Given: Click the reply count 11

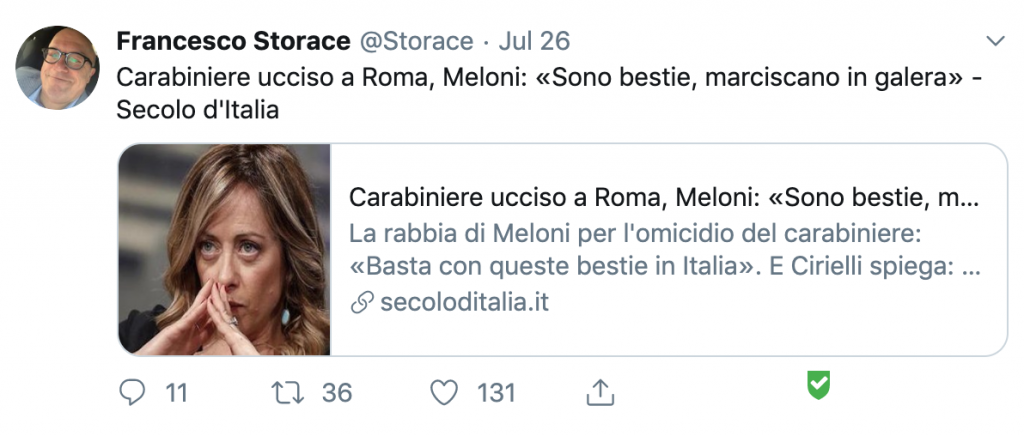Looking at the screenshot, I should pyautogui.click(x=177, y=393).
